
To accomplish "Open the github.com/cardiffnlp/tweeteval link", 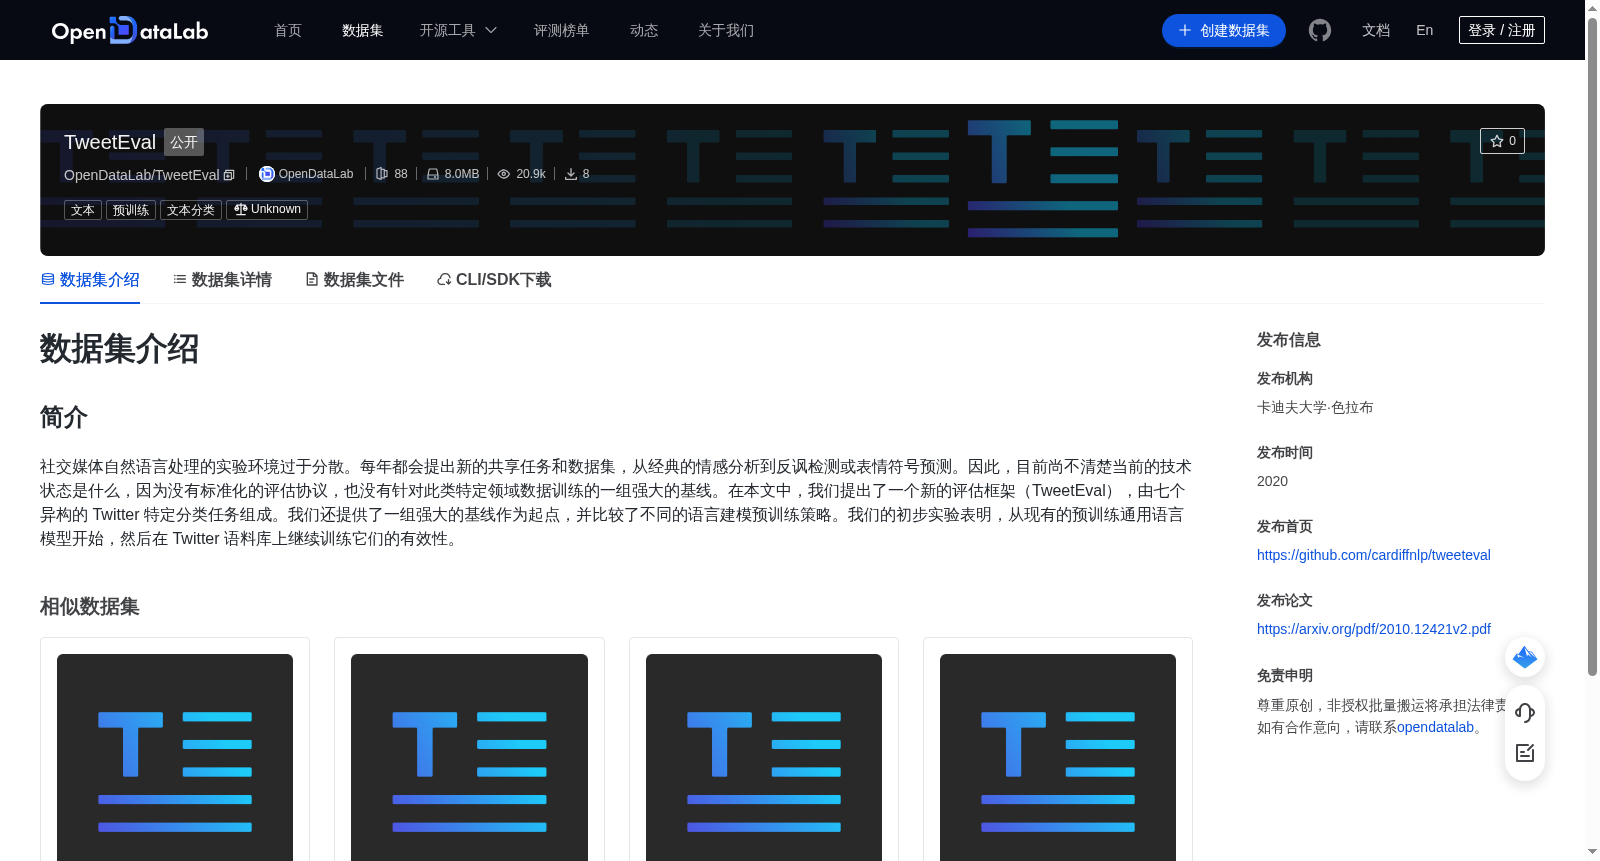I will click(x=1373, y=555).
